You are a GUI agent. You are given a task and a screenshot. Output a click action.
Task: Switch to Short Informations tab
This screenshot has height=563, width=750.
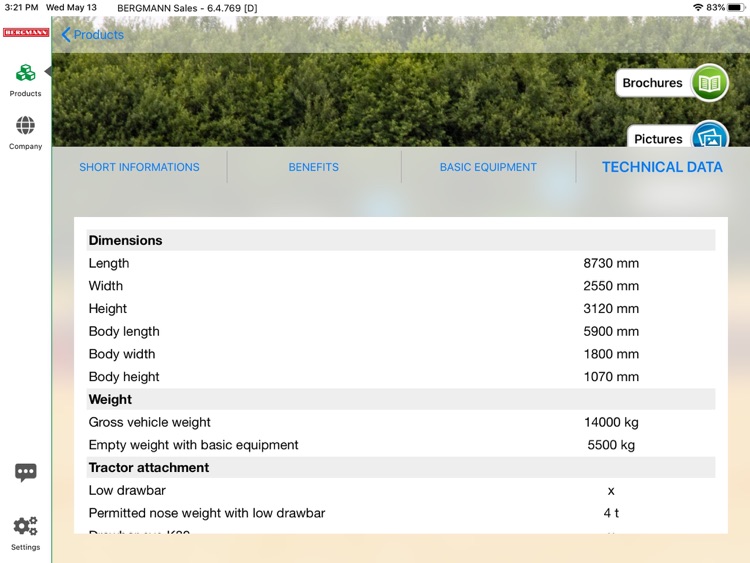click(x=139, y=167)
